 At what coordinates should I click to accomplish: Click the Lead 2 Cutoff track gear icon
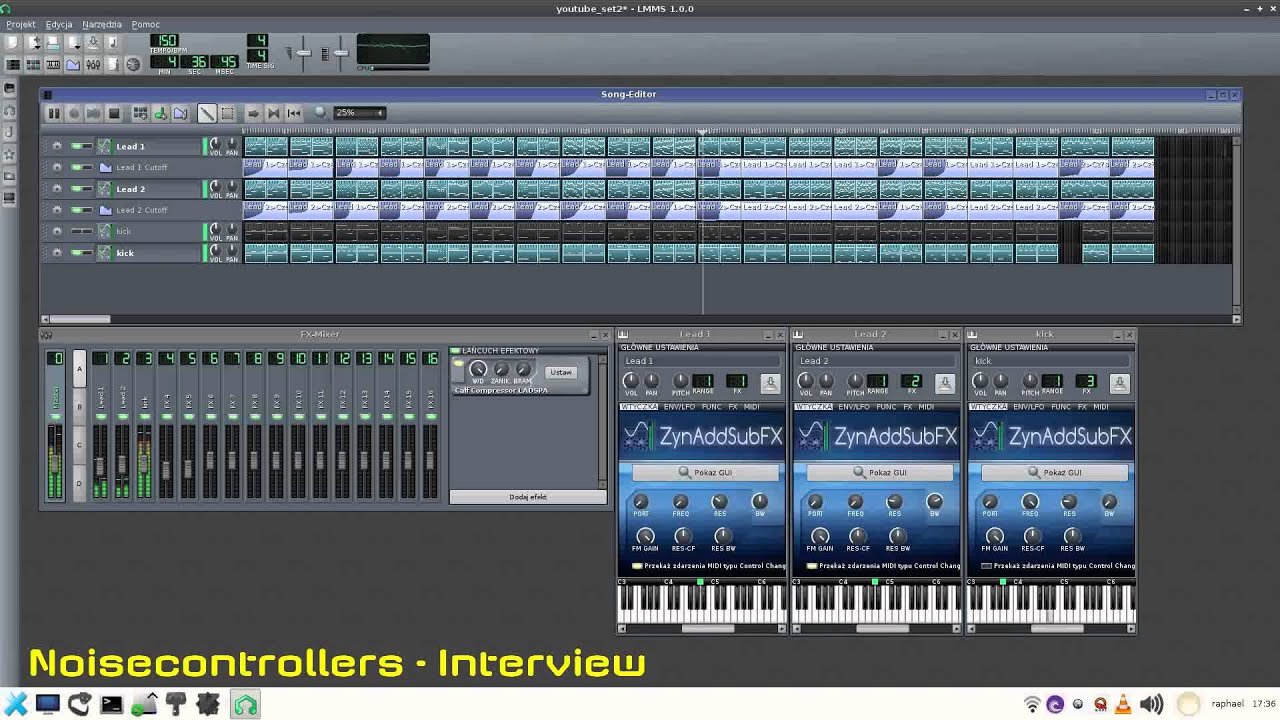57,210
